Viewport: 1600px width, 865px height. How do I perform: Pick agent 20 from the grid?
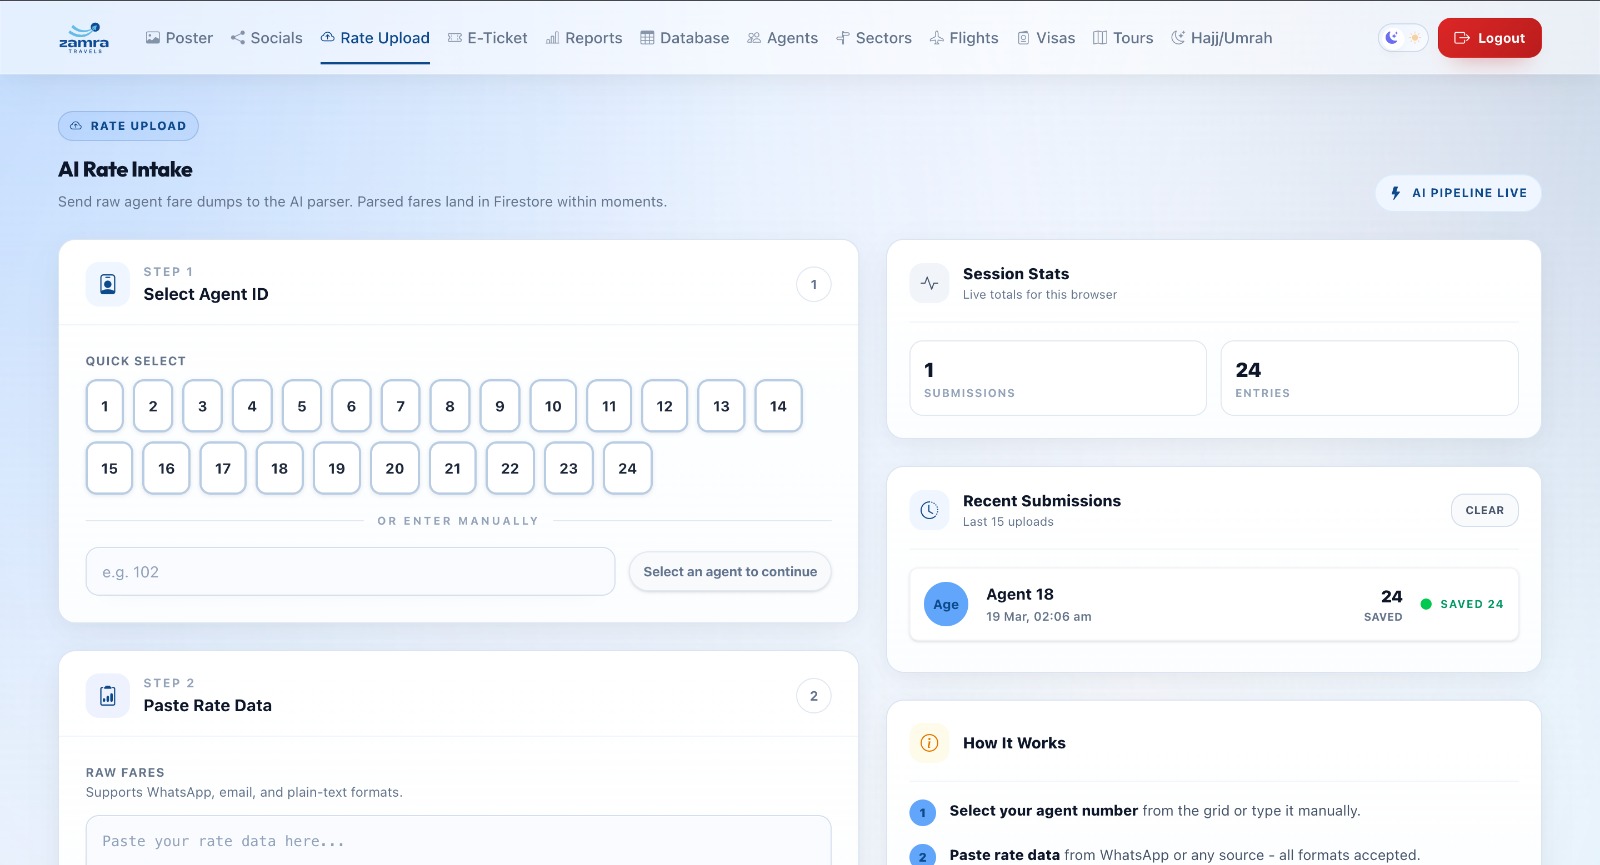coord(395,468)
